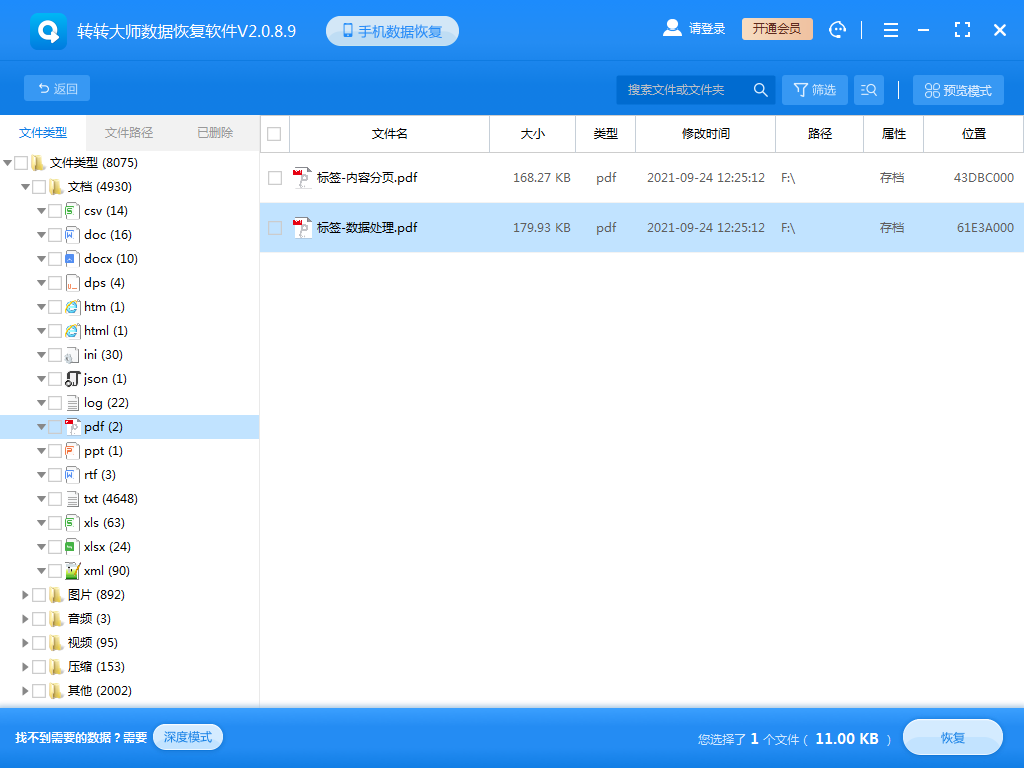The image size is (1024, 768).
Task: Check the select-all checkbox in header
Action: pyautogui.click(x=274, y=134)
